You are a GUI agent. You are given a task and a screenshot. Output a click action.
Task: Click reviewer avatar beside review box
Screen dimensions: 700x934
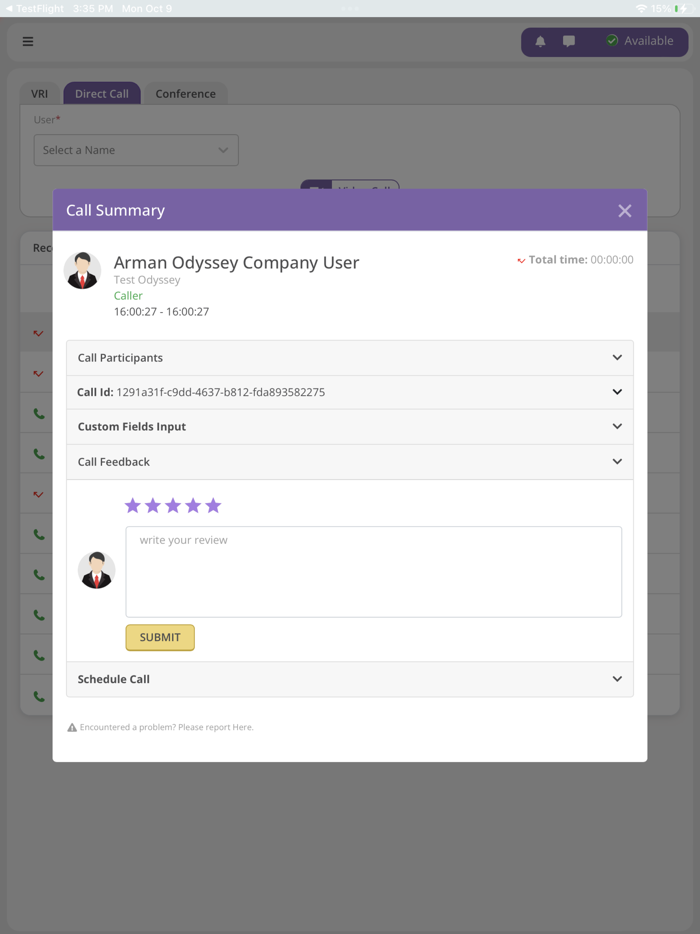(97, 570)
